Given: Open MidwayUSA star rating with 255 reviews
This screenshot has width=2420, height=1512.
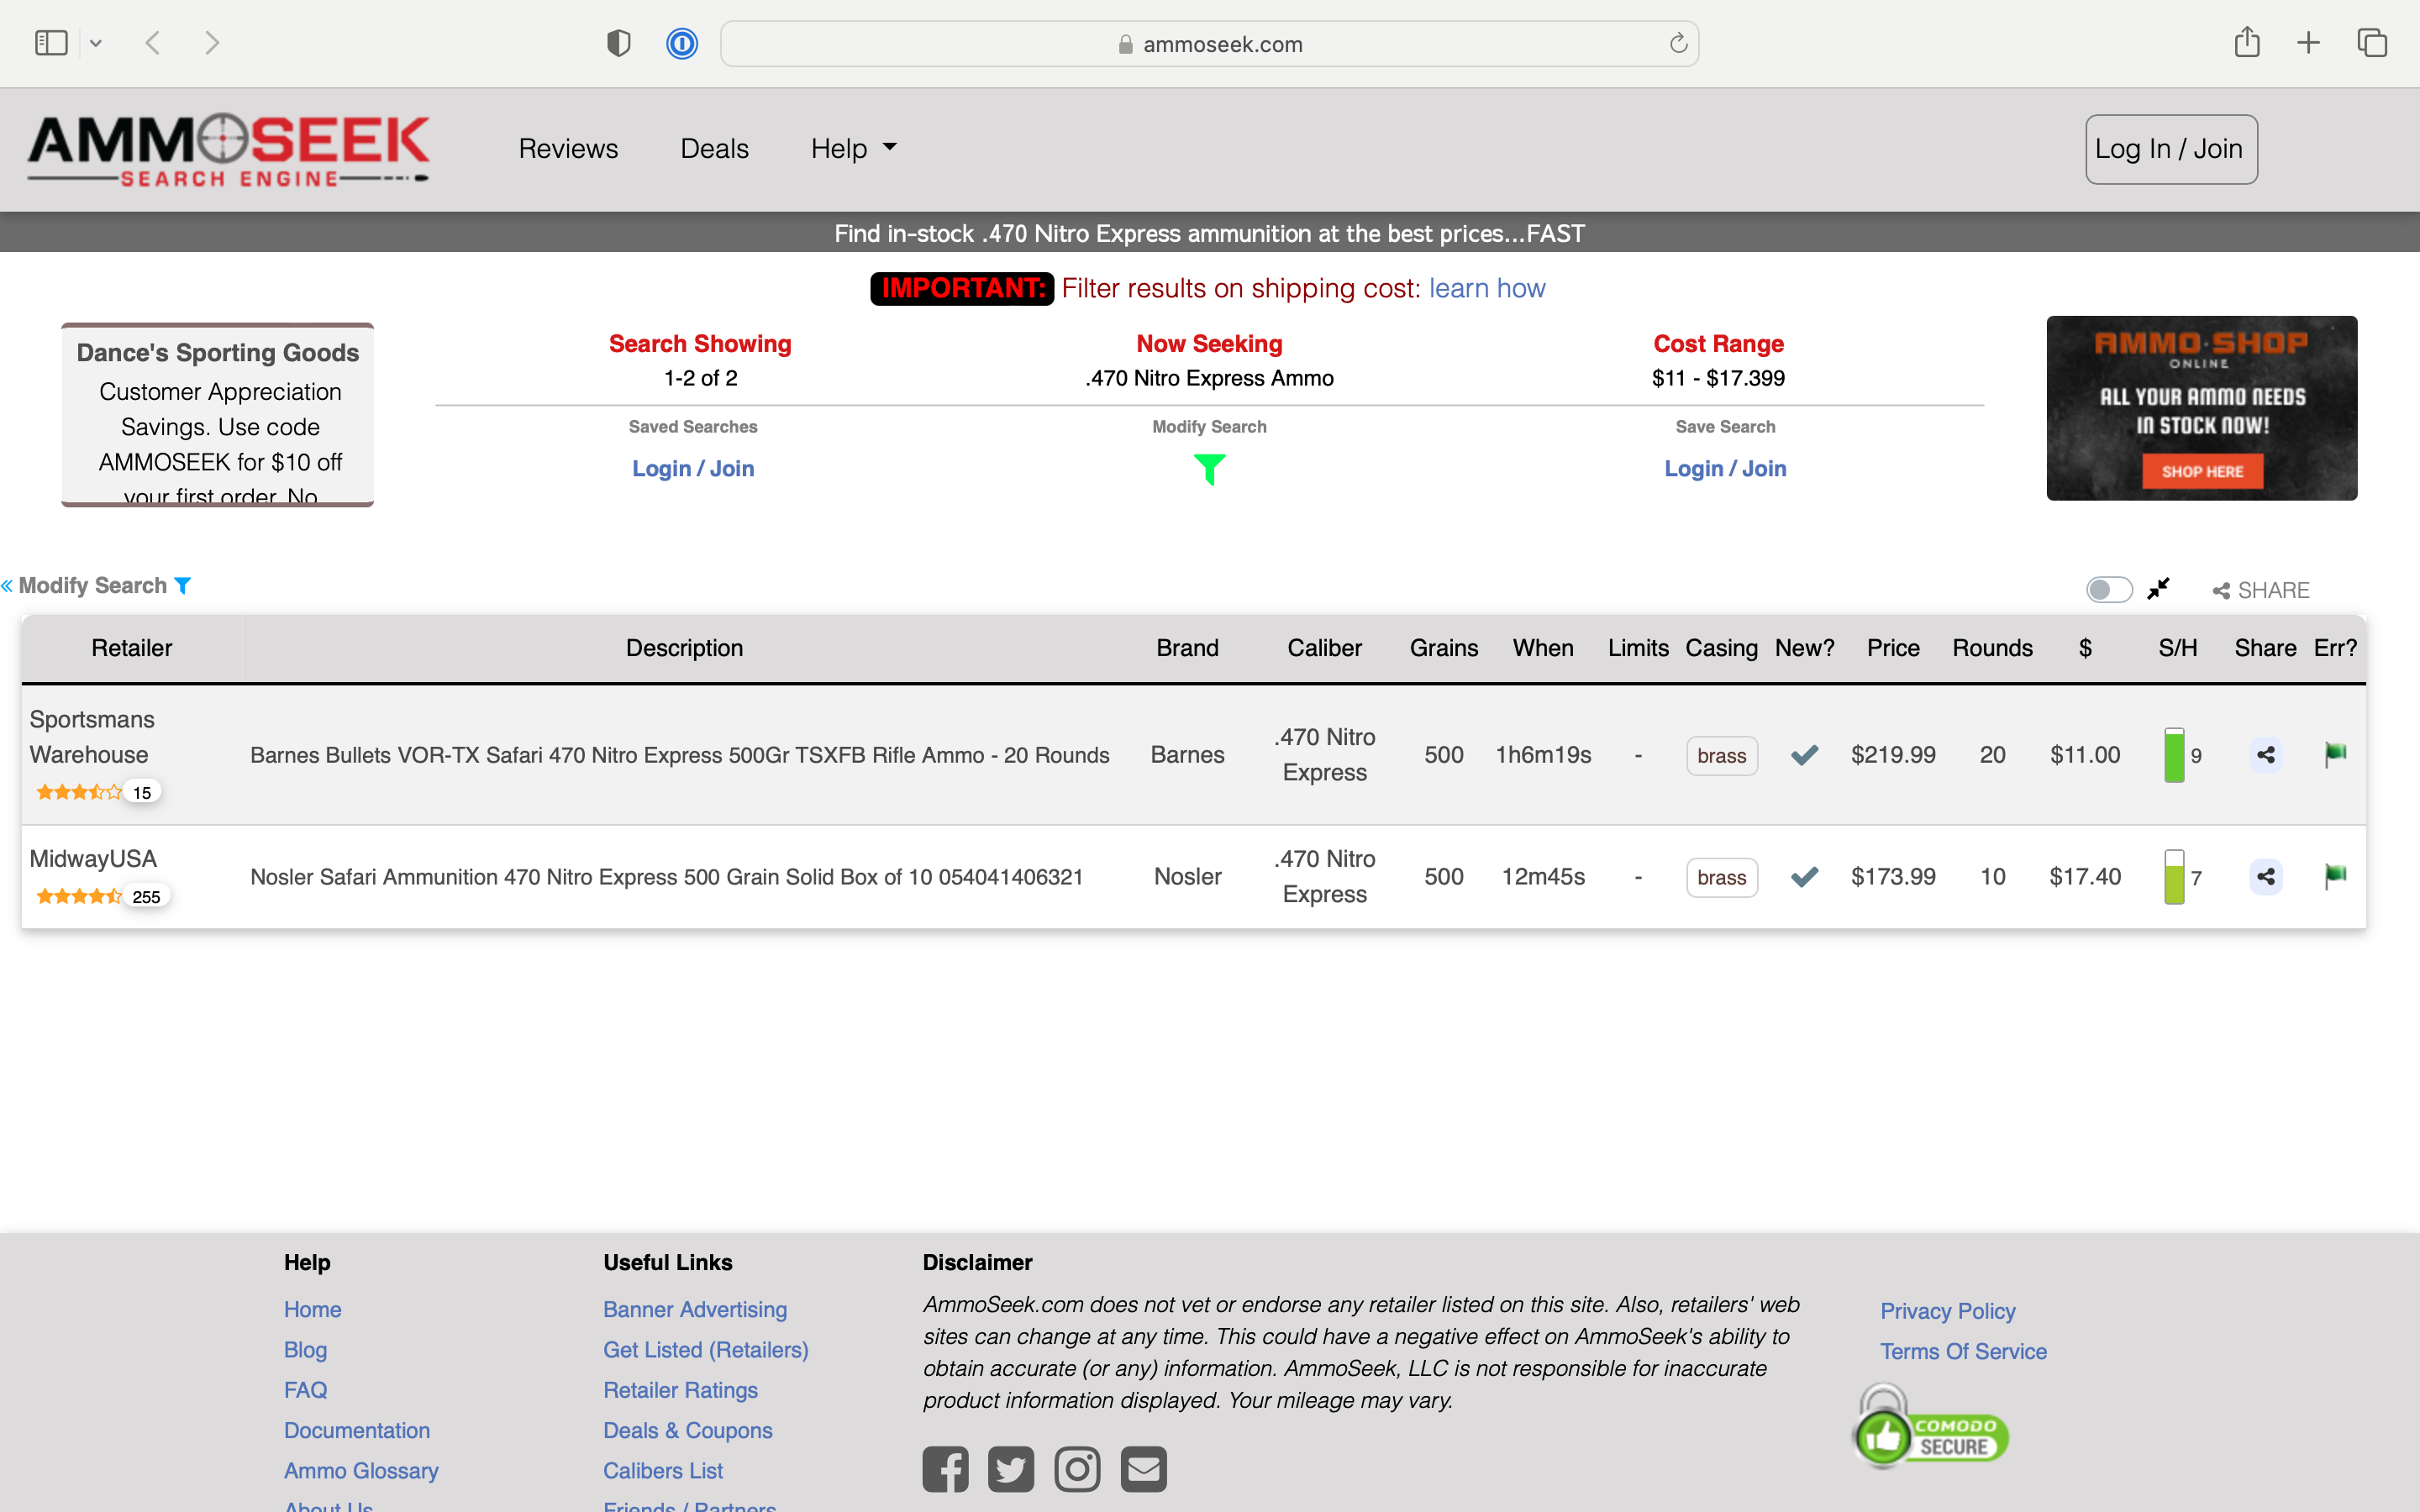Looking at the screenshot, I should [x=103, y=896].
